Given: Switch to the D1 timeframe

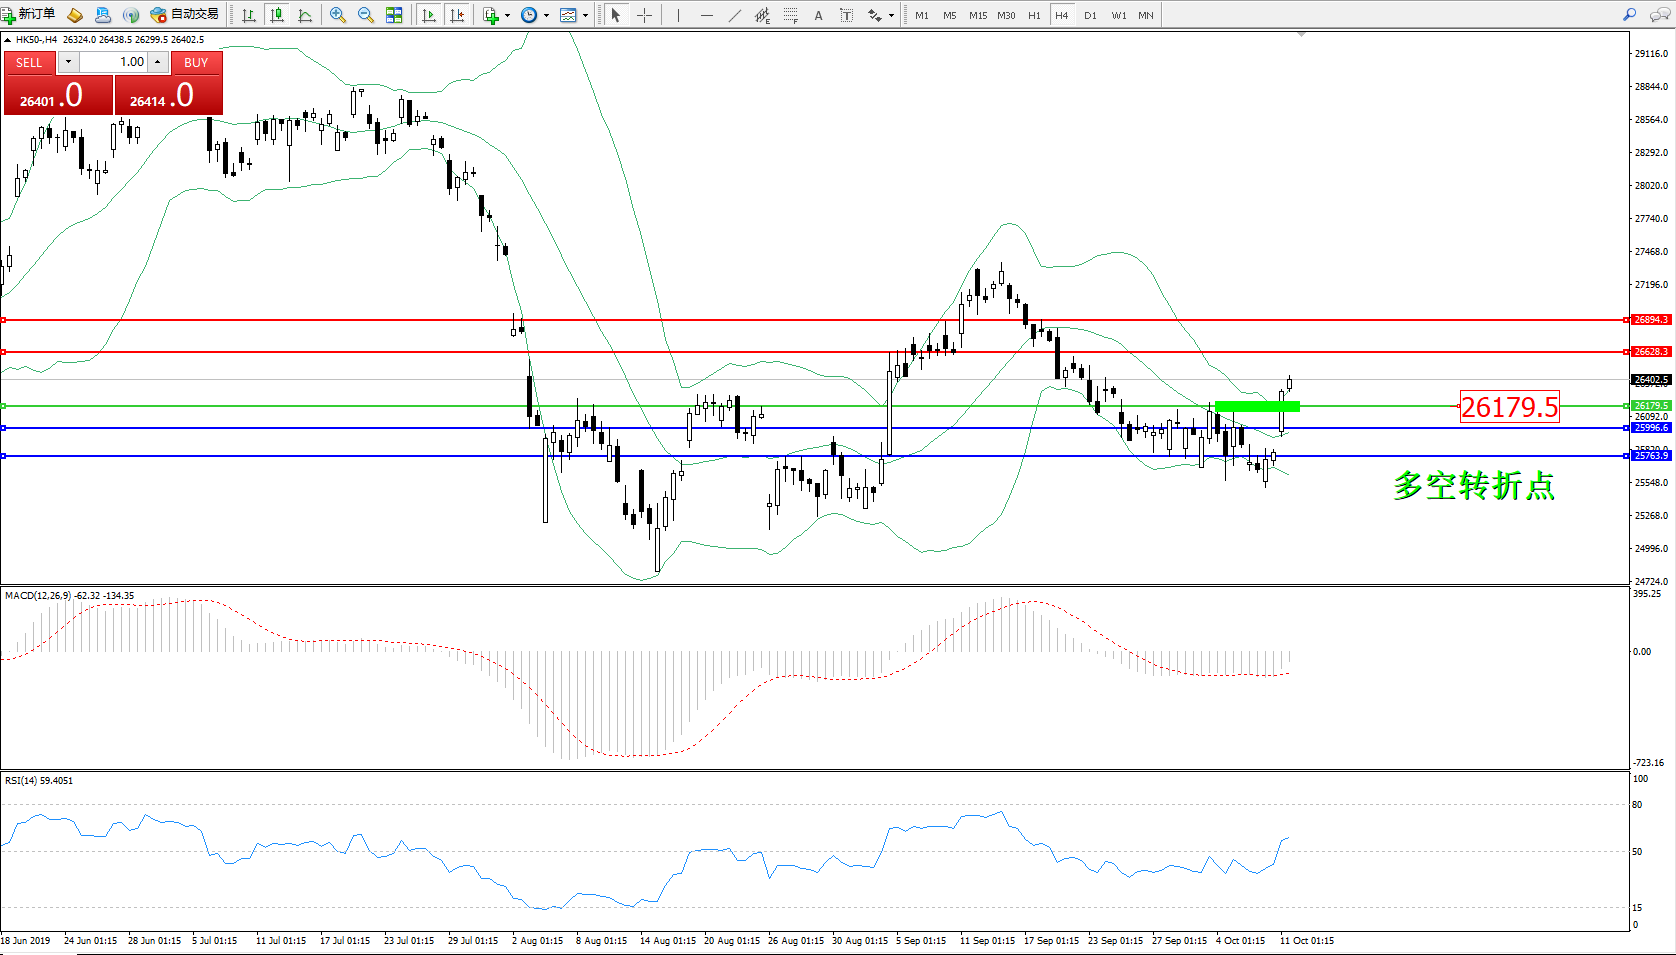Looking at the screenshot, I should click(1090, 15).
